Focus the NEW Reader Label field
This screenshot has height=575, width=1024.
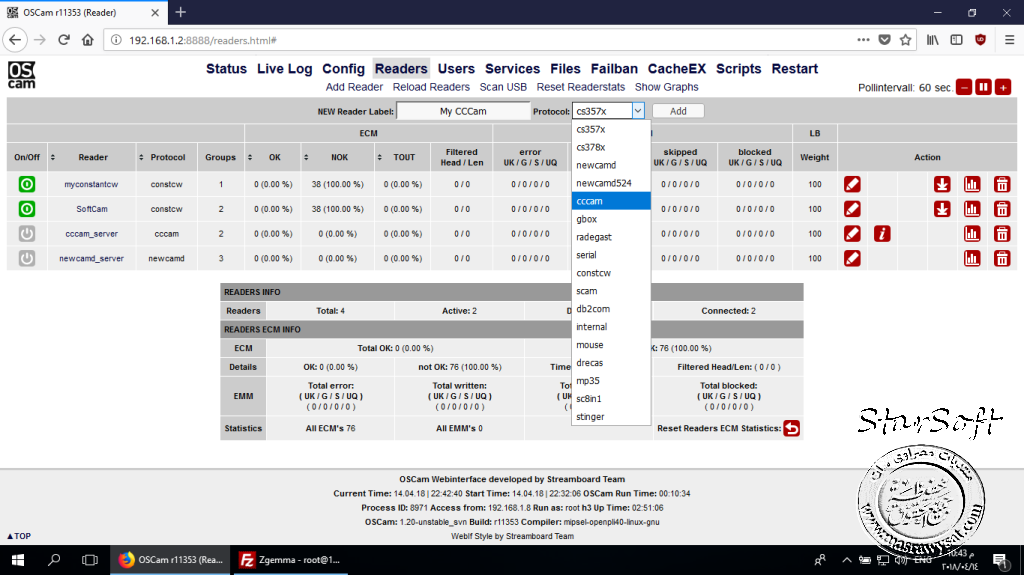pos(463,111)
